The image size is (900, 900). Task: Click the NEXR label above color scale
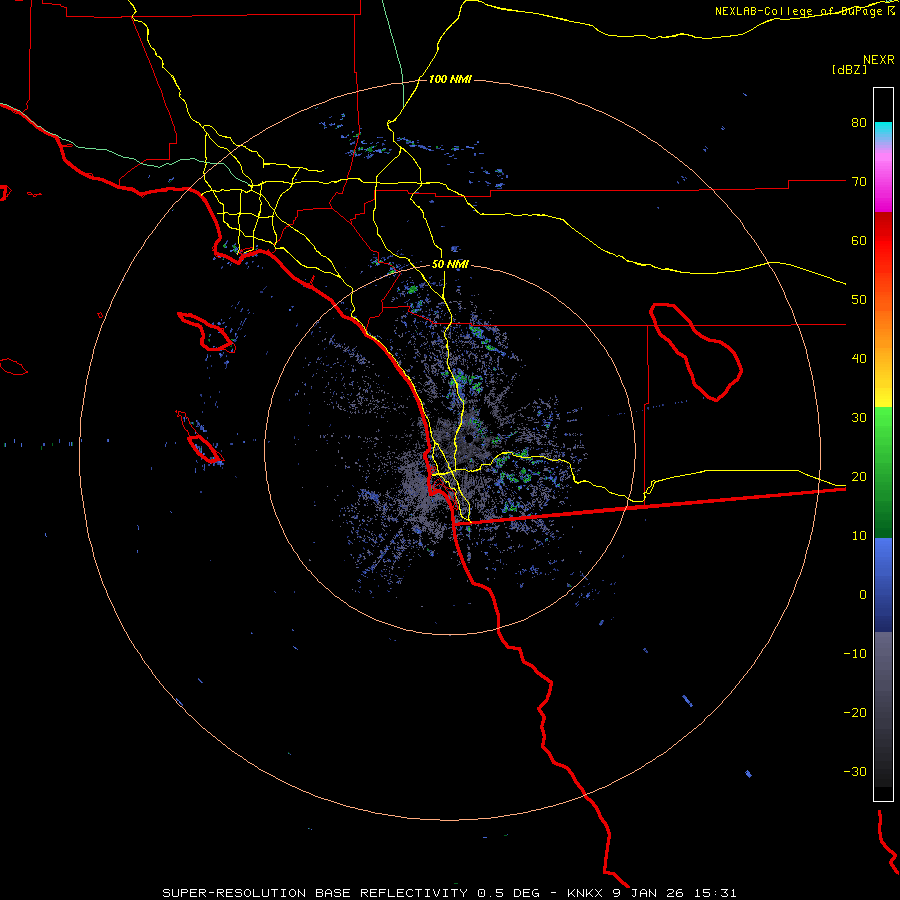(879, 59)
